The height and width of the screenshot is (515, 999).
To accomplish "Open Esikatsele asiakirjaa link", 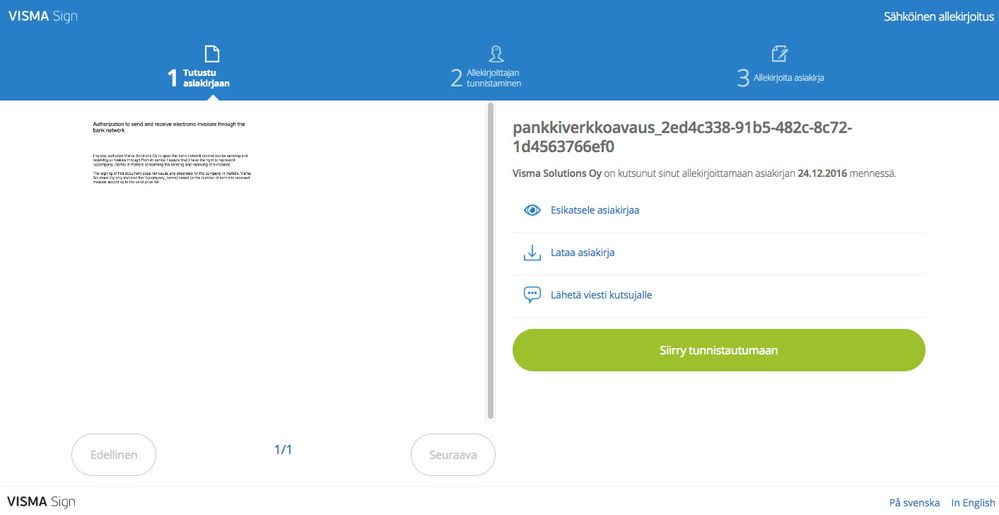I will click(595, 210).
